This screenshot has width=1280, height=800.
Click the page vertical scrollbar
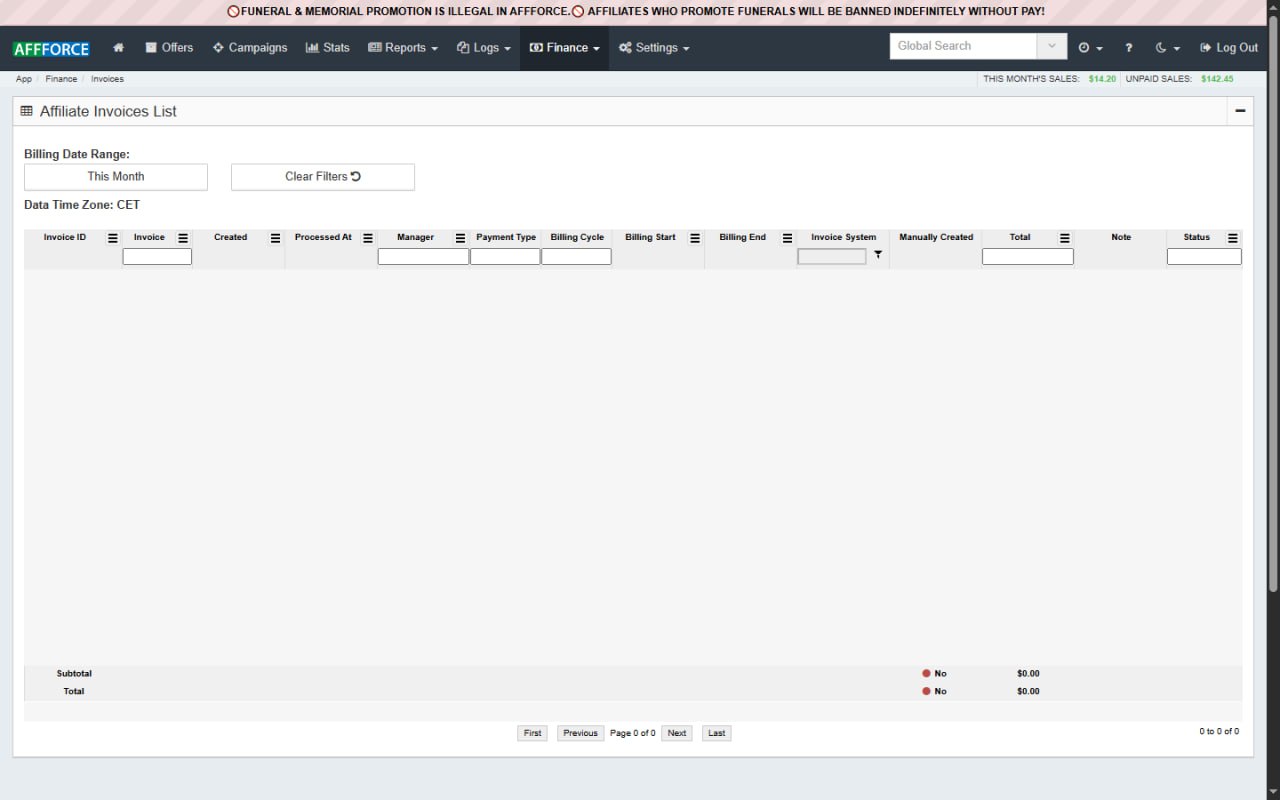pyautogui.click(x=1273, y=300)
